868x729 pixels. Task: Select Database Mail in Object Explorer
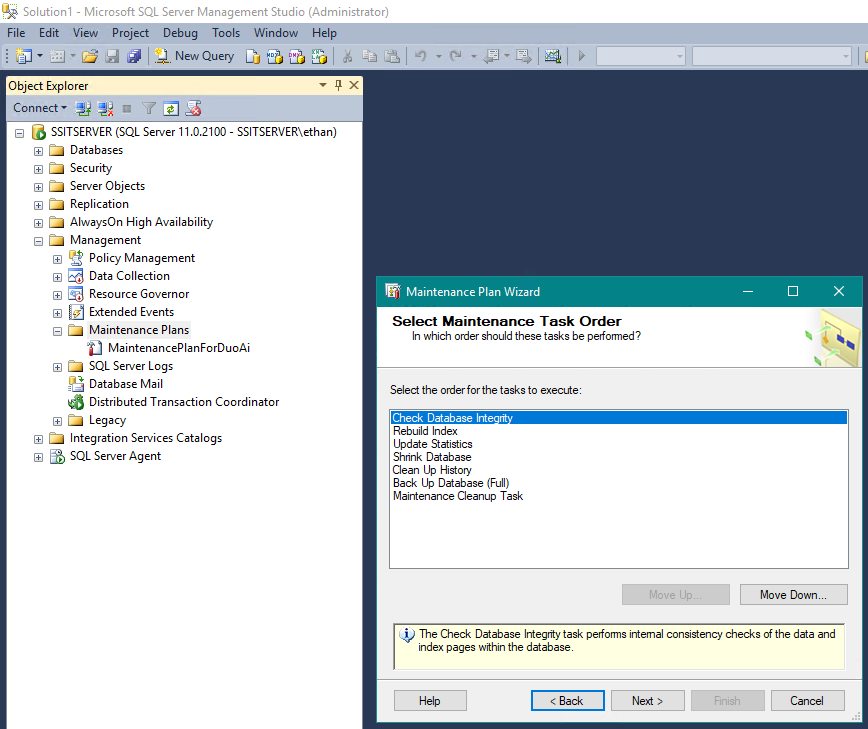[x=126, y=384]
